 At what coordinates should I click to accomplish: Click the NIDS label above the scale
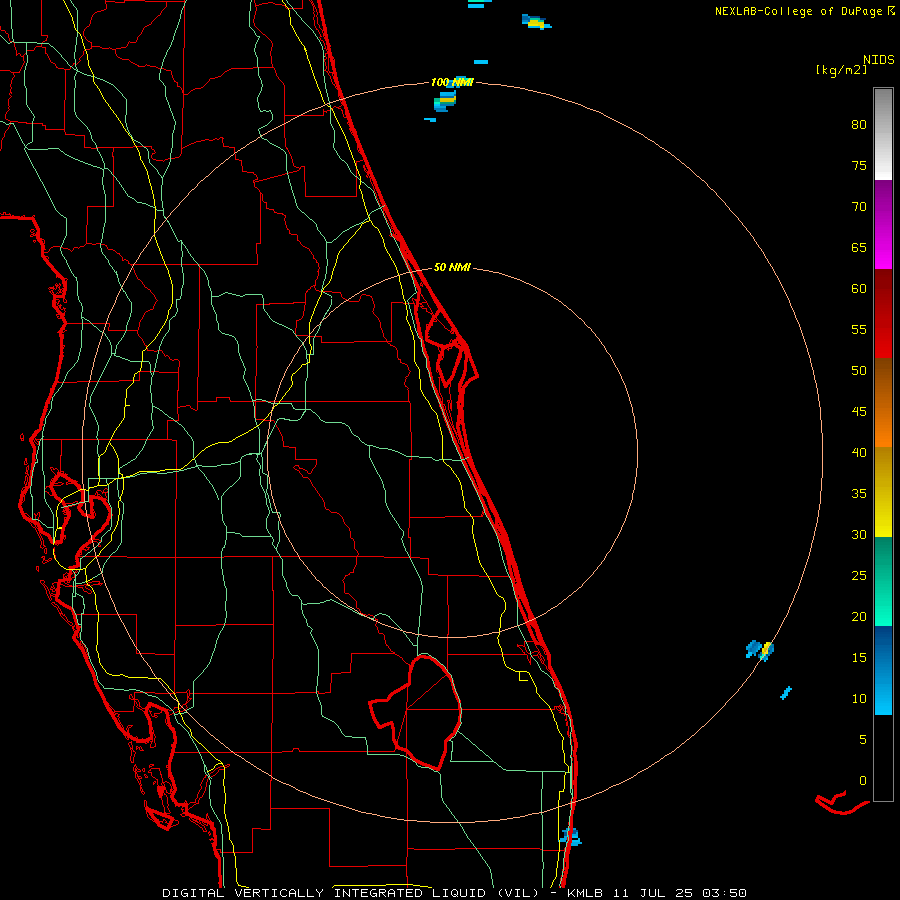click(x=878, y=60)
